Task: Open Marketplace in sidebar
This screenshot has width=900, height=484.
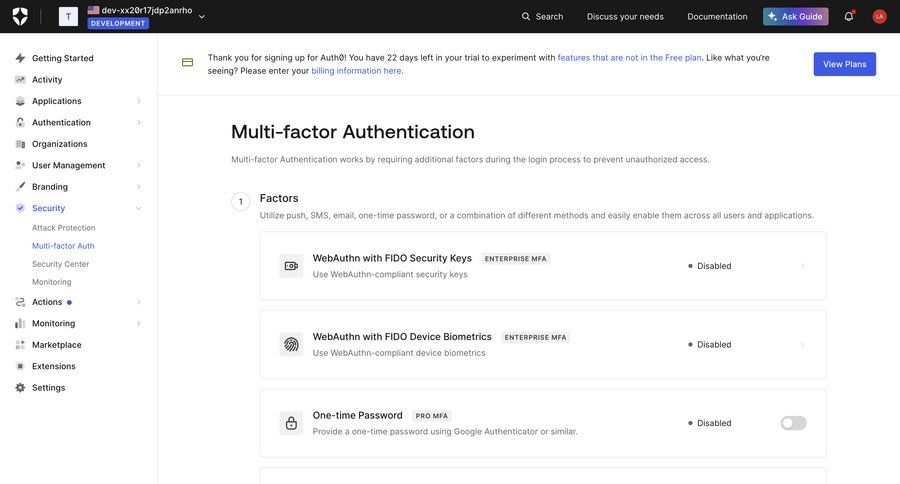Action: pyautogui.click(x=57, y=344)
